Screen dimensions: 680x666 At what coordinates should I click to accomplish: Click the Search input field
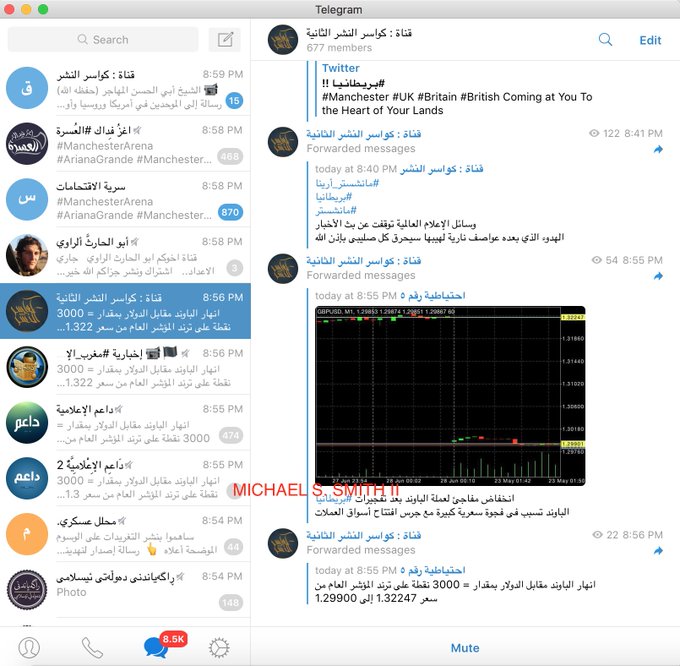coord(103,39)
